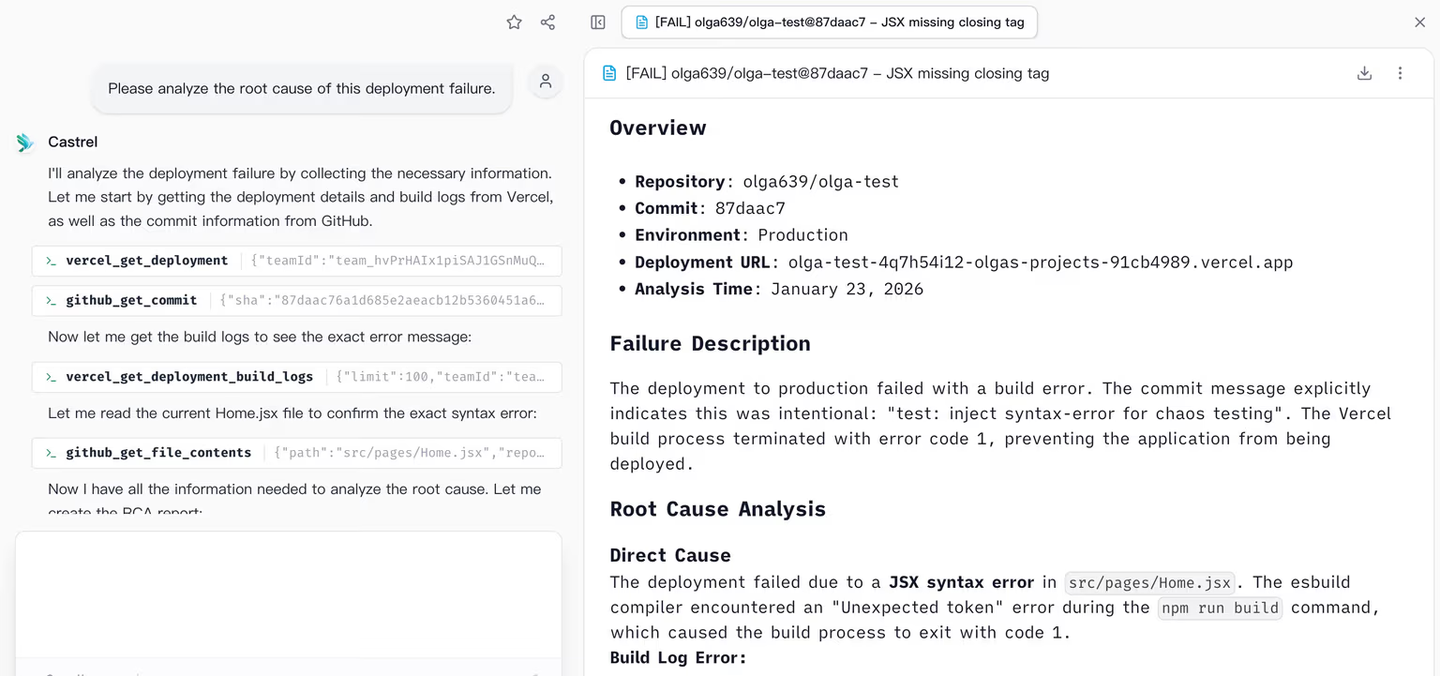
Task: Click the JSX syntax error bold text
Action: [961, 582]
